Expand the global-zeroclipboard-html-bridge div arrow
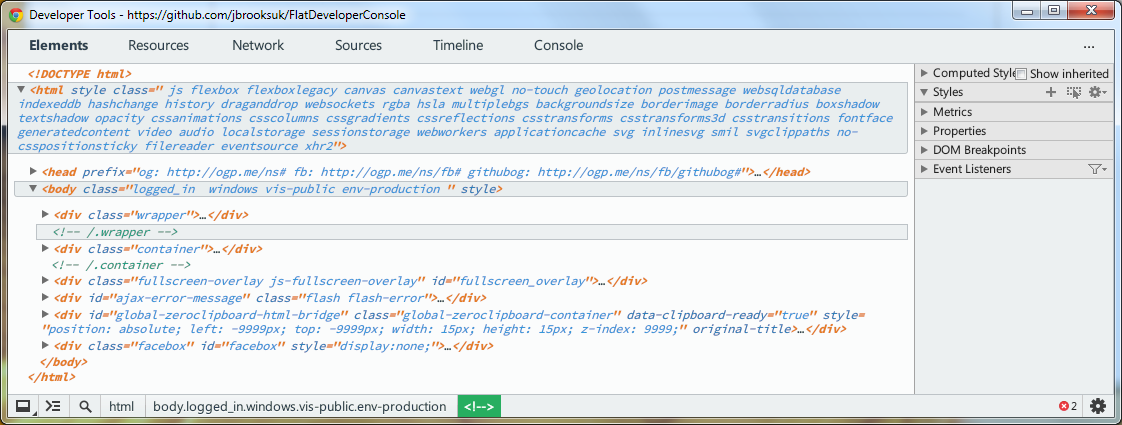Screen dimensions: 1122x425 (46, 314)
